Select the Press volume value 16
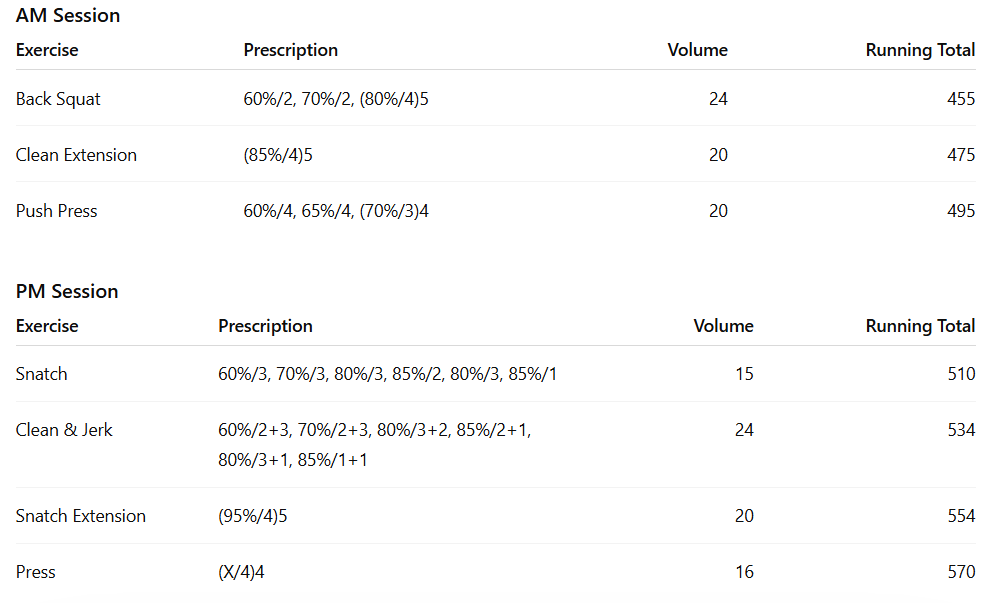 743,572
